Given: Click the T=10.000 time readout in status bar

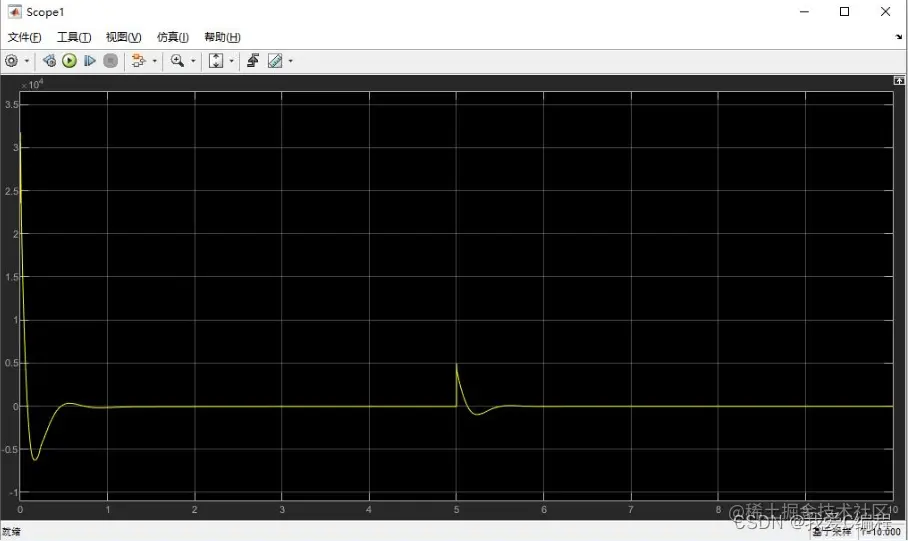Looking at the screenshot, I should (x=881, y=531).
